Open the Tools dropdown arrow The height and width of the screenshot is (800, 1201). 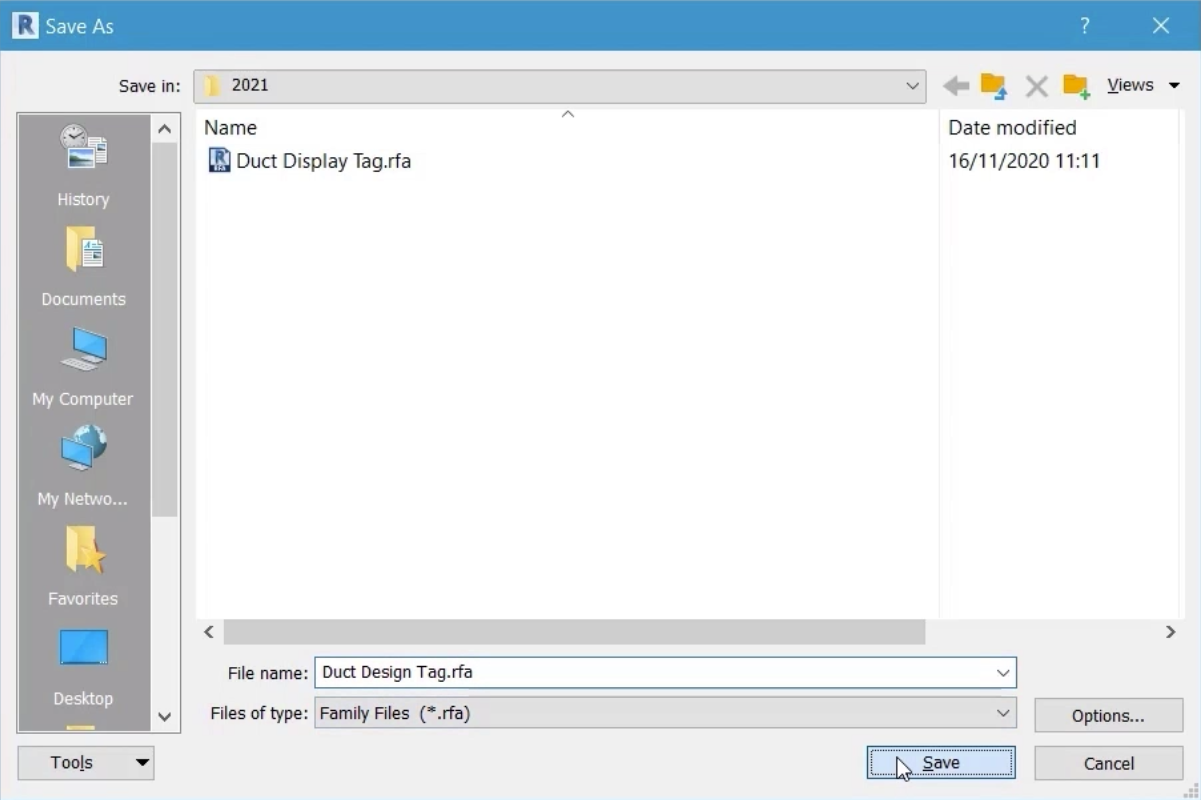point(143,763)
